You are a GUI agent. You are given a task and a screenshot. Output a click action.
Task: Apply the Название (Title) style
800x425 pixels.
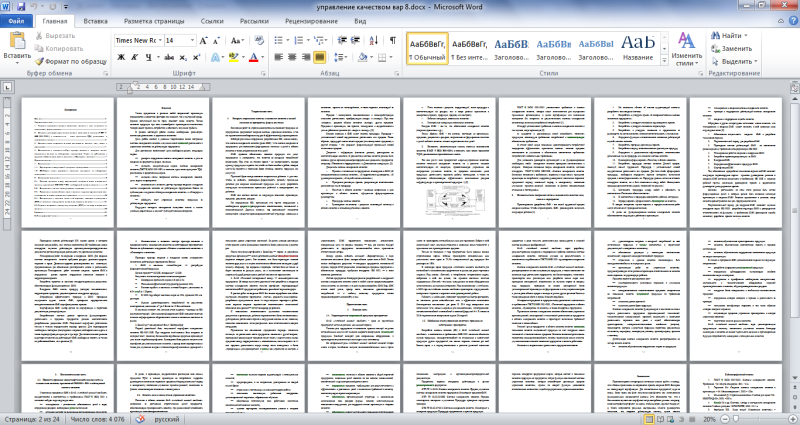pyautogui.click(x=638, y=48)
